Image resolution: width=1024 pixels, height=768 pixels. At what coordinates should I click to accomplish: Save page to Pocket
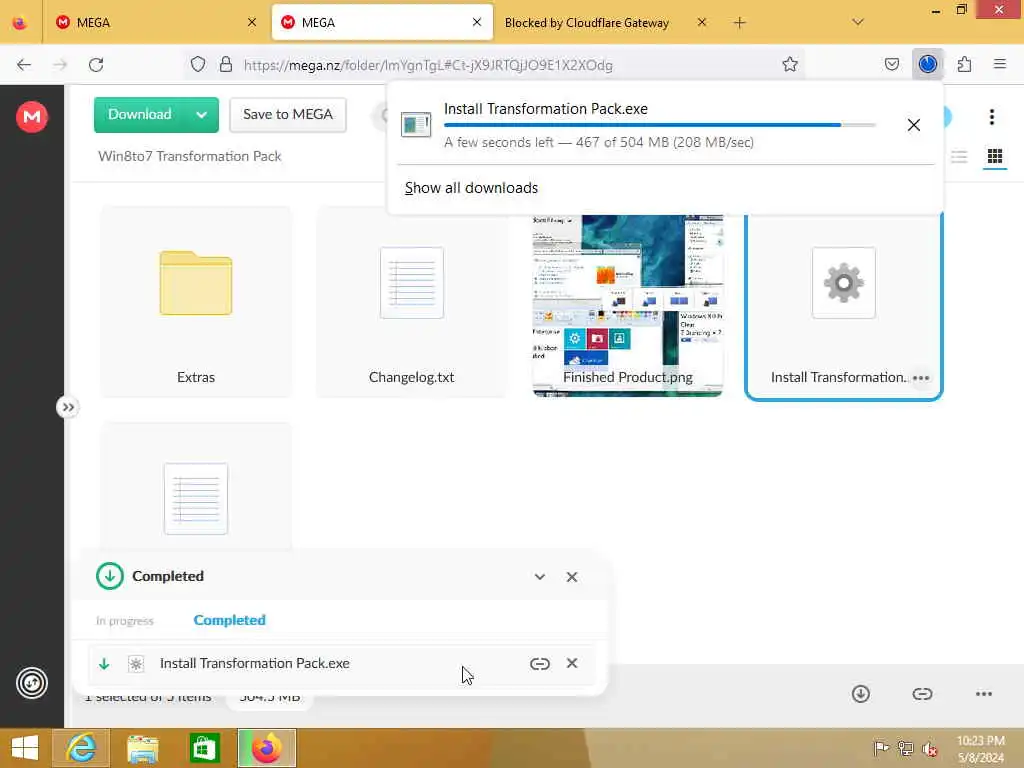(x=891, y=64)
